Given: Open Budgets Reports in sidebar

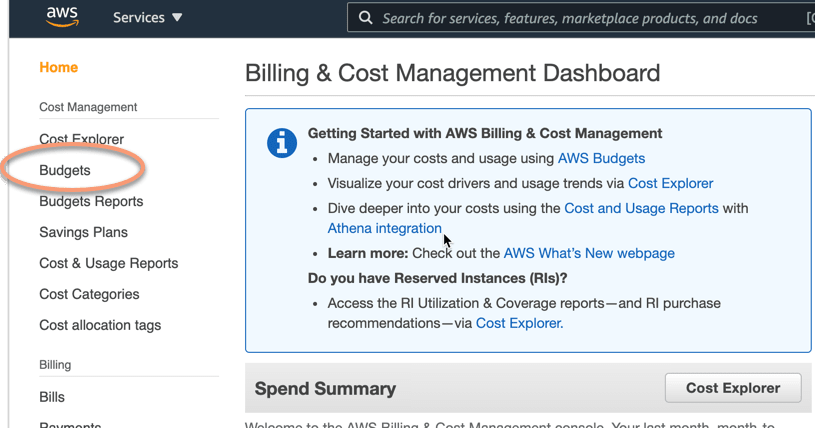Looking at the screenshot, I should coord(91,201).
